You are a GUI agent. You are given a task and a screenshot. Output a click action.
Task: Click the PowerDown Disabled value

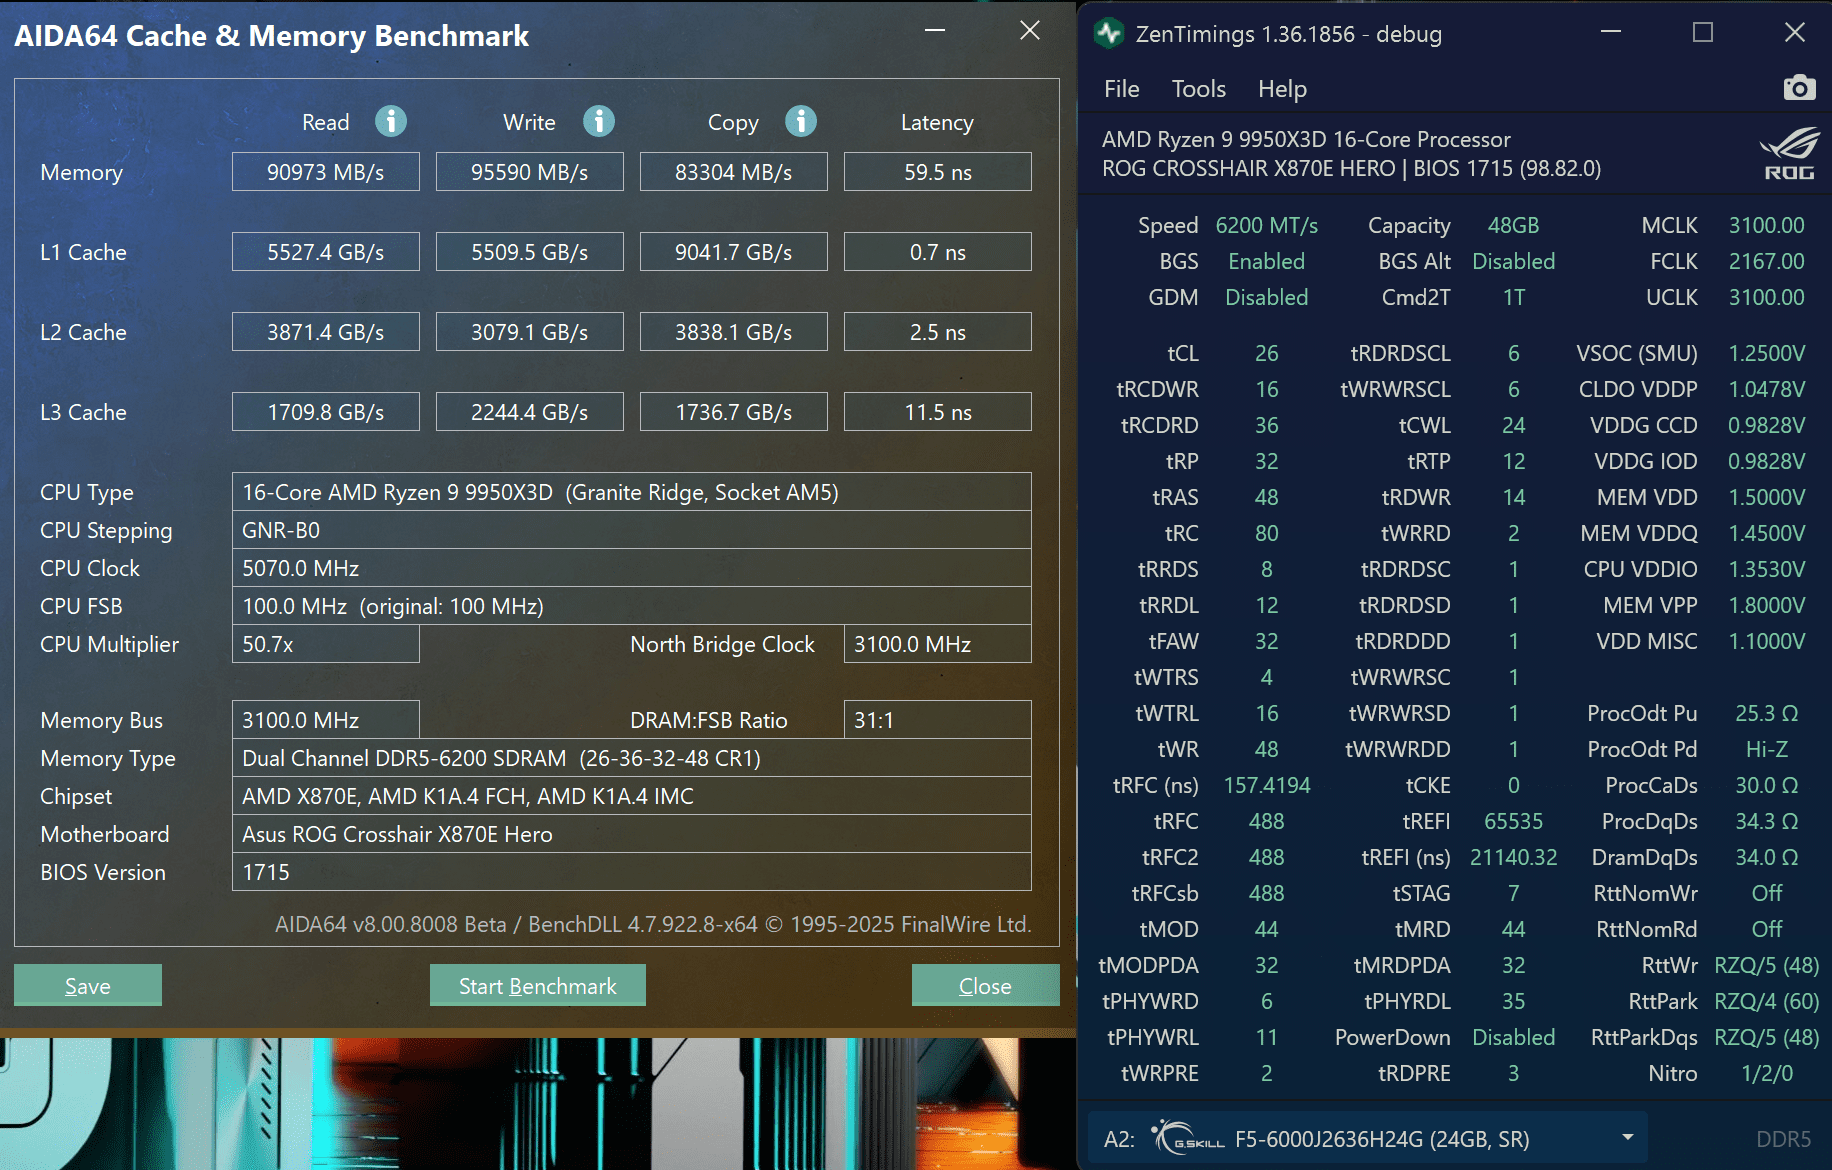(1513, 1037)
